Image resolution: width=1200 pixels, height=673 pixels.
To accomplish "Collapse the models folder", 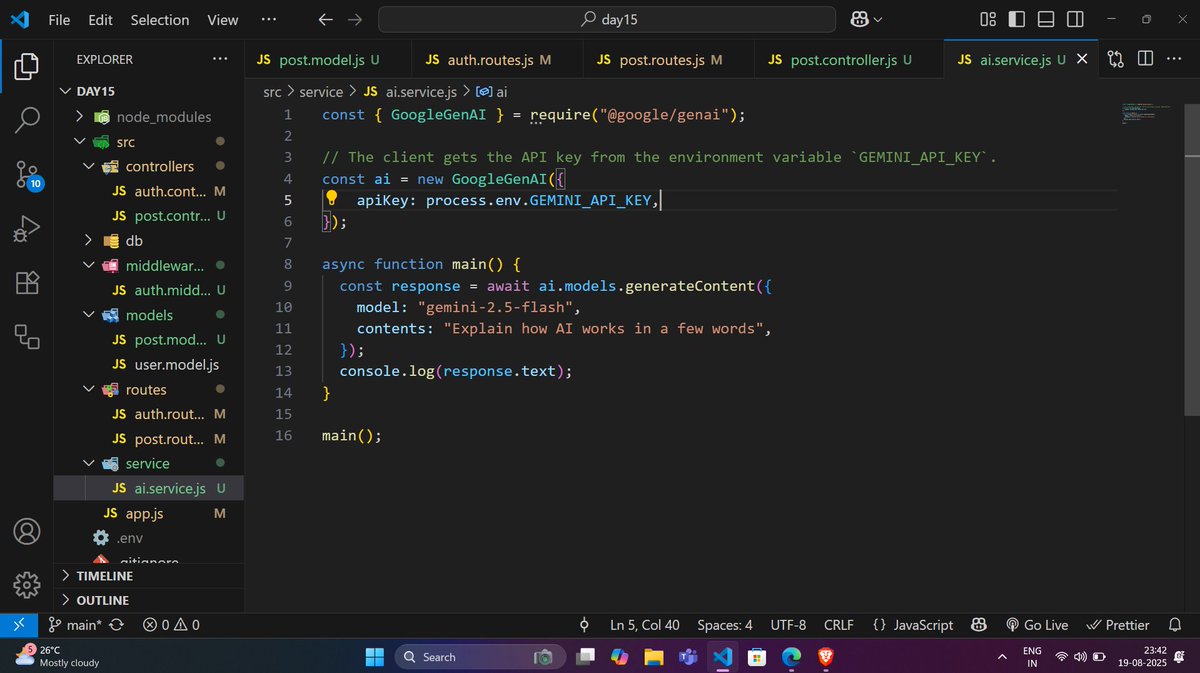I will pos(150,315).
